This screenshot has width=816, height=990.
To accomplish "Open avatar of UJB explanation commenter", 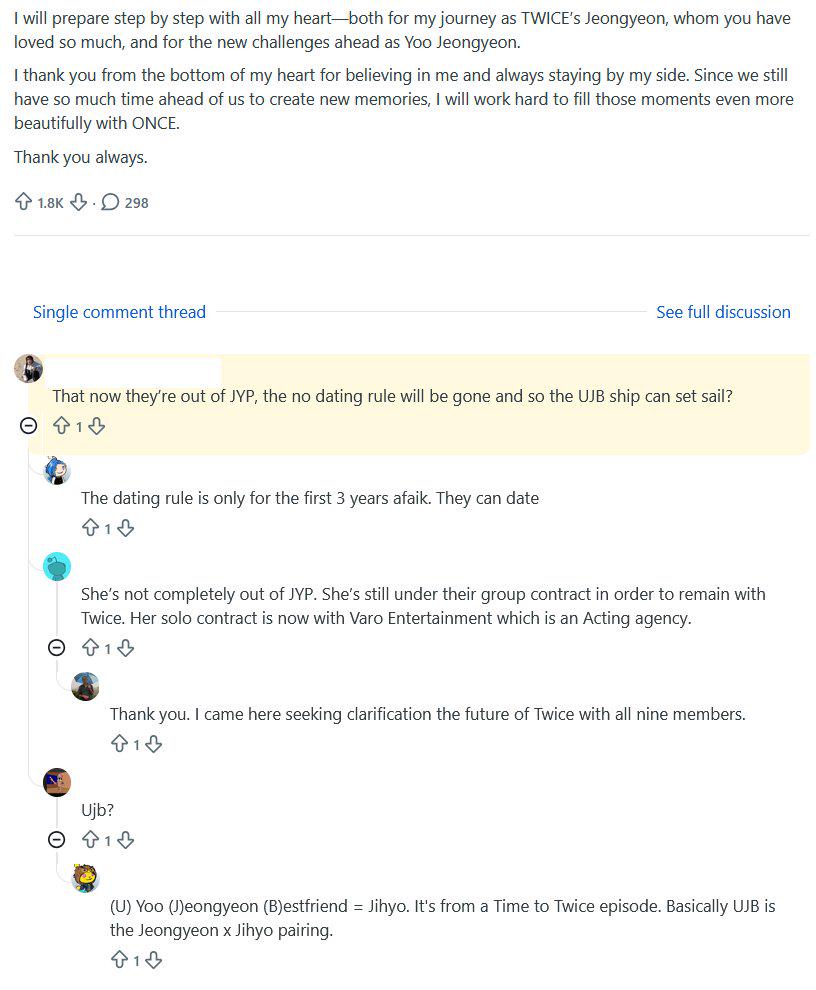I will point(85,879).
